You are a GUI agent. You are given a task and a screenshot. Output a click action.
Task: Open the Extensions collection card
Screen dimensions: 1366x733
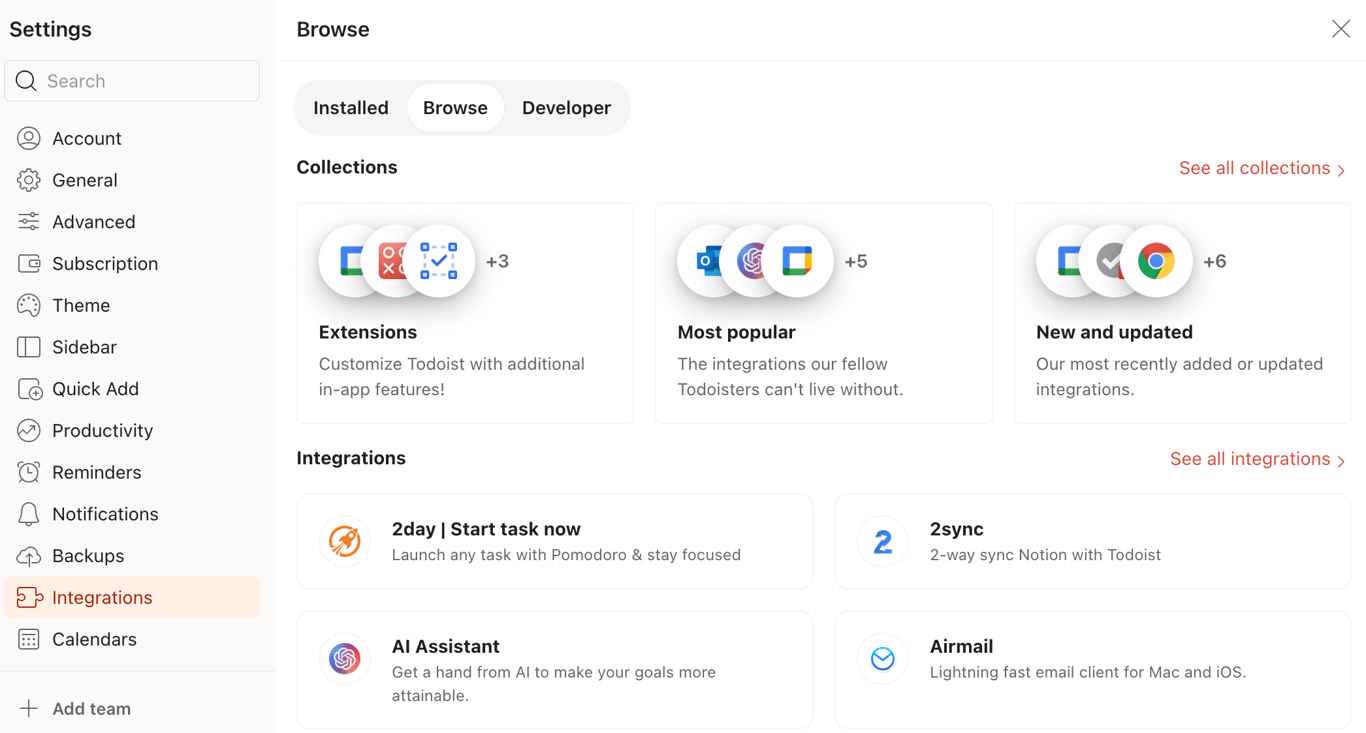pos(465,313)
